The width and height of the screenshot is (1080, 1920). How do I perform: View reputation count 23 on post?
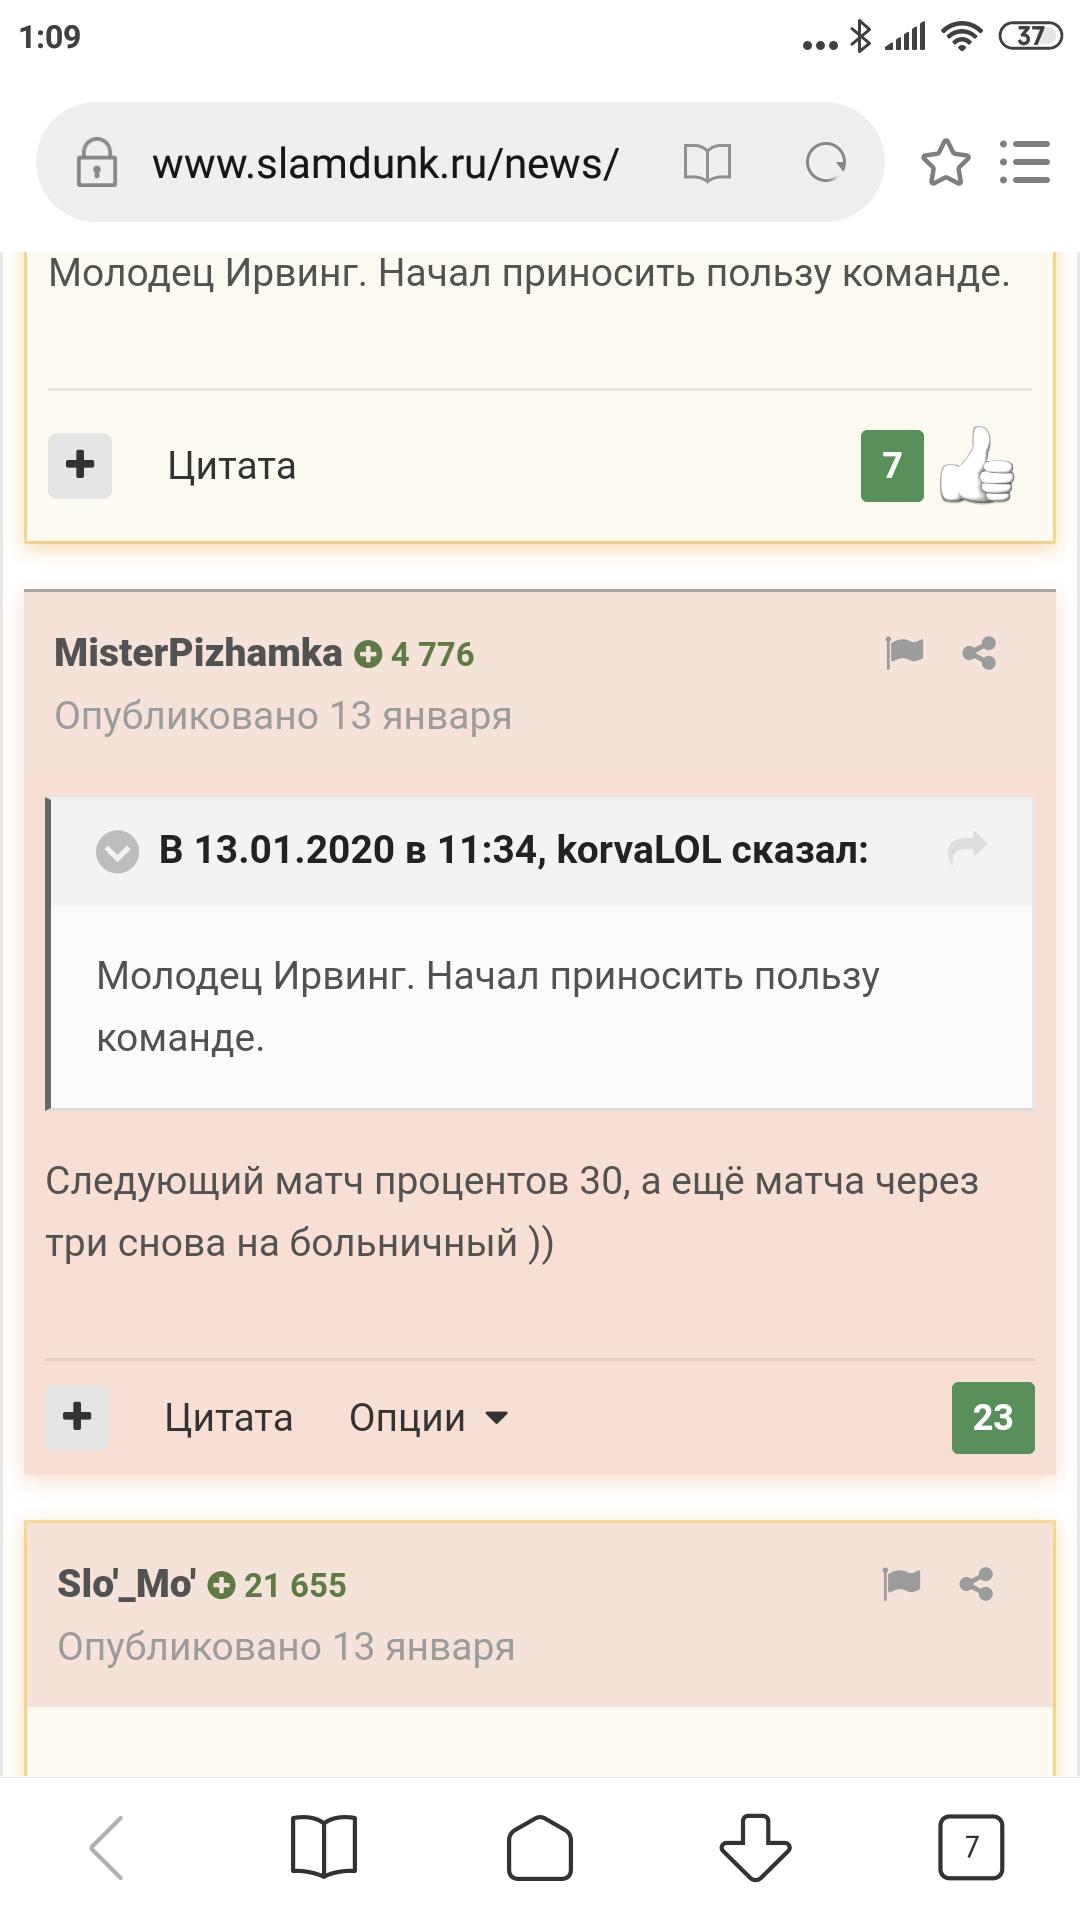[993, 1417]
